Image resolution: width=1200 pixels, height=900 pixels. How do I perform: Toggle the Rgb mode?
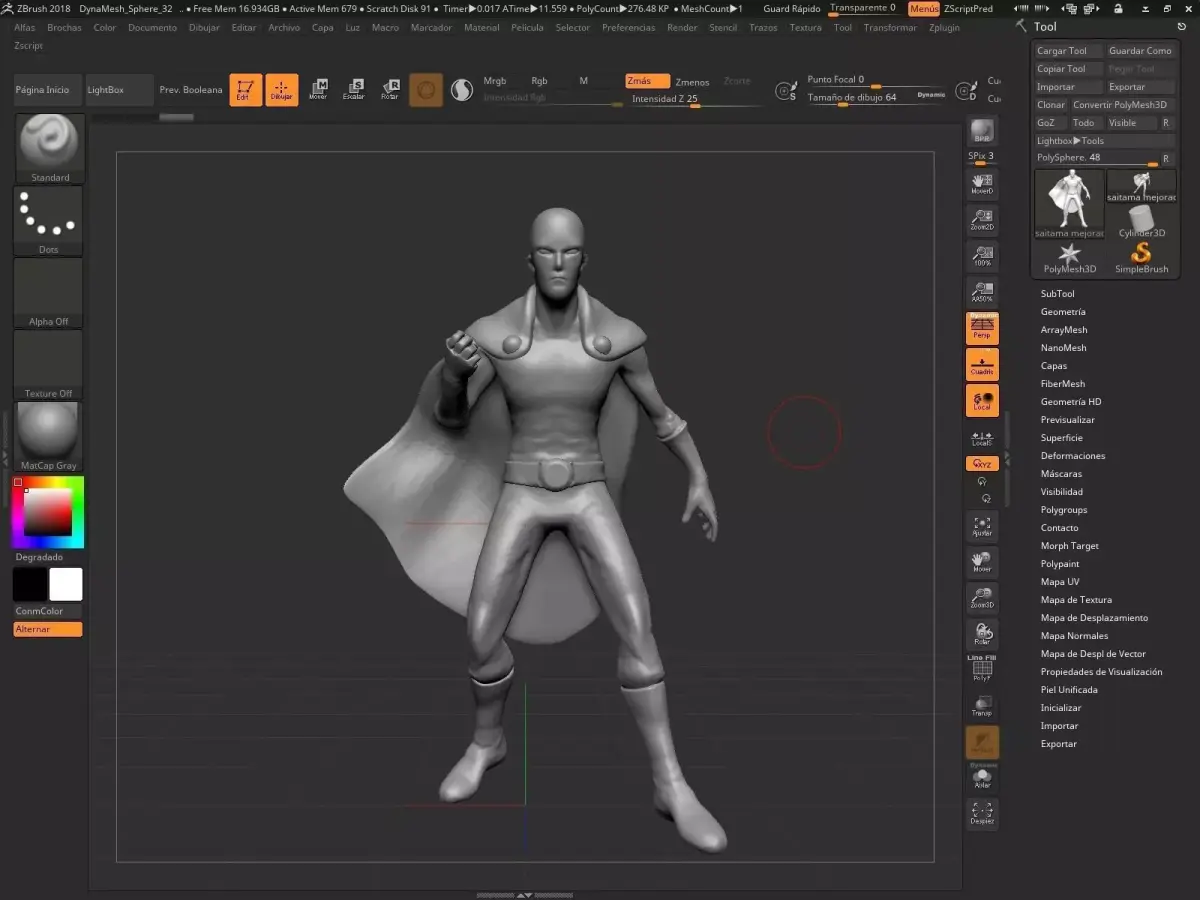(x=539, y=81)
